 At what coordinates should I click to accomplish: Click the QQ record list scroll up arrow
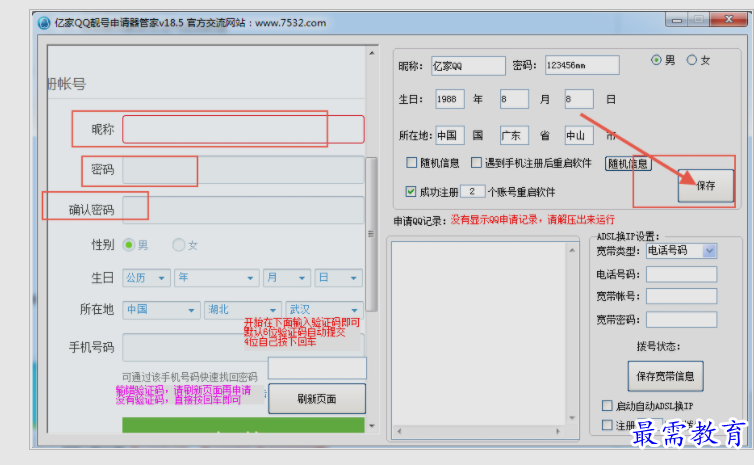[572, 250]
